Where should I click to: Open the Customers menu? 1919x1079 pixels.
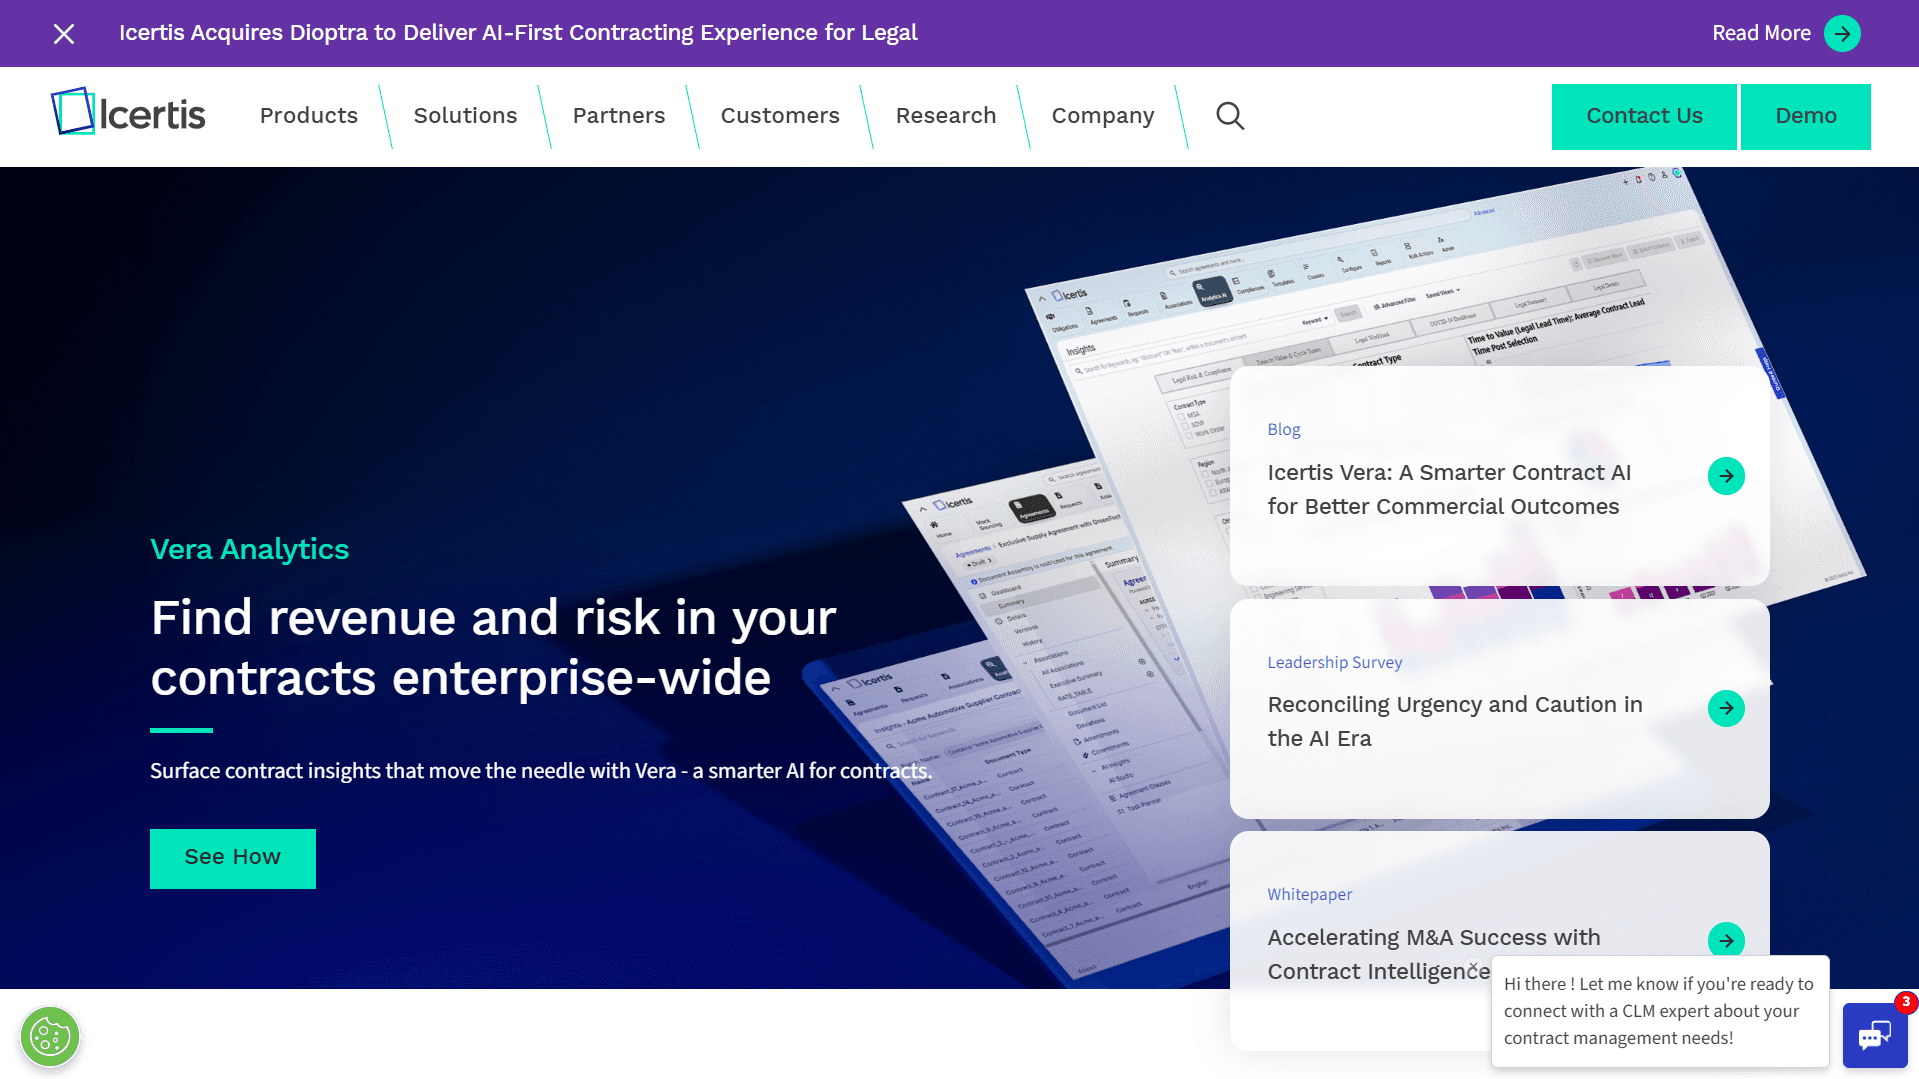pos(780,116)
